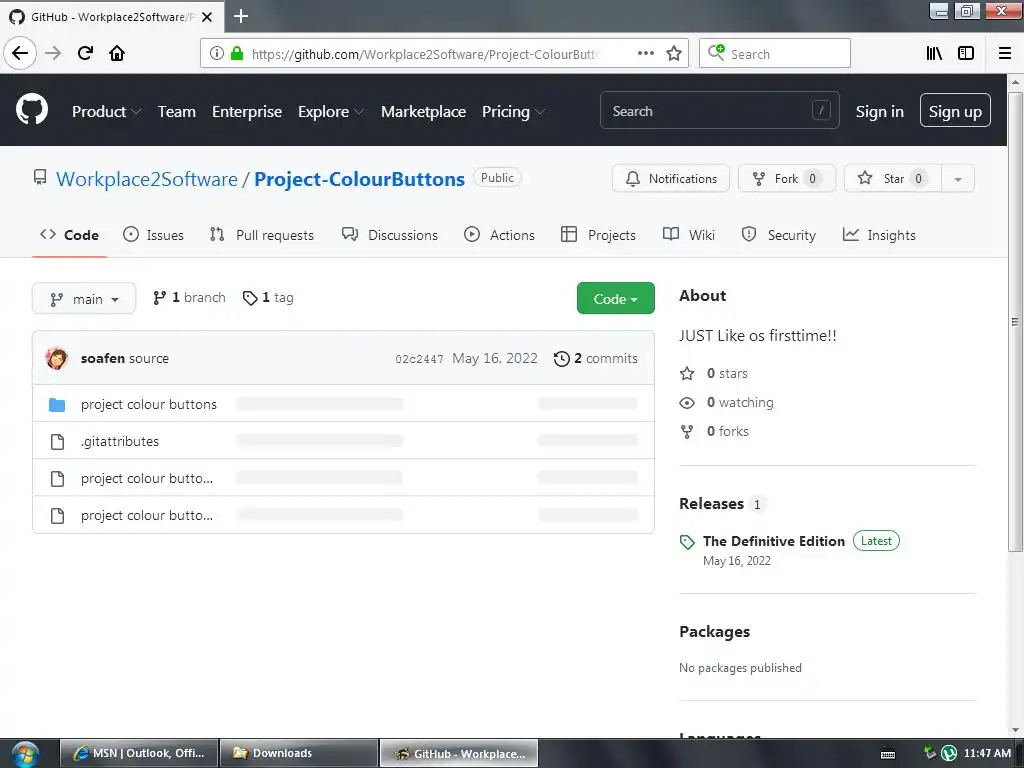
Task: Open the browser library icon
Action: coord(934,53)
